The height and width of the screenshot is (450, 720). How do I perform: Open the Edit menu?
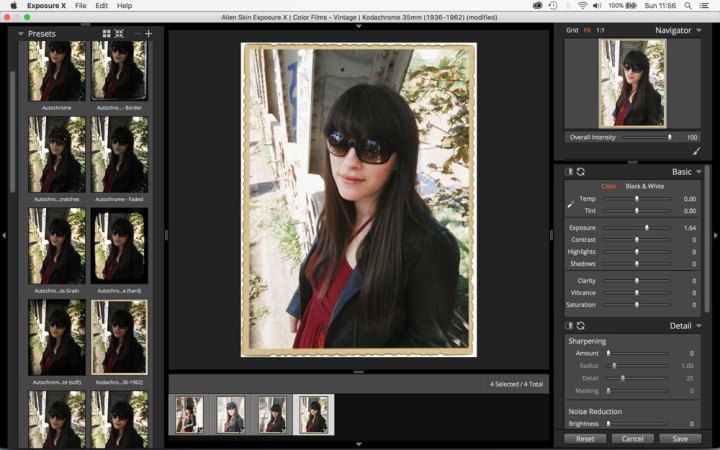tap(101, 6)
